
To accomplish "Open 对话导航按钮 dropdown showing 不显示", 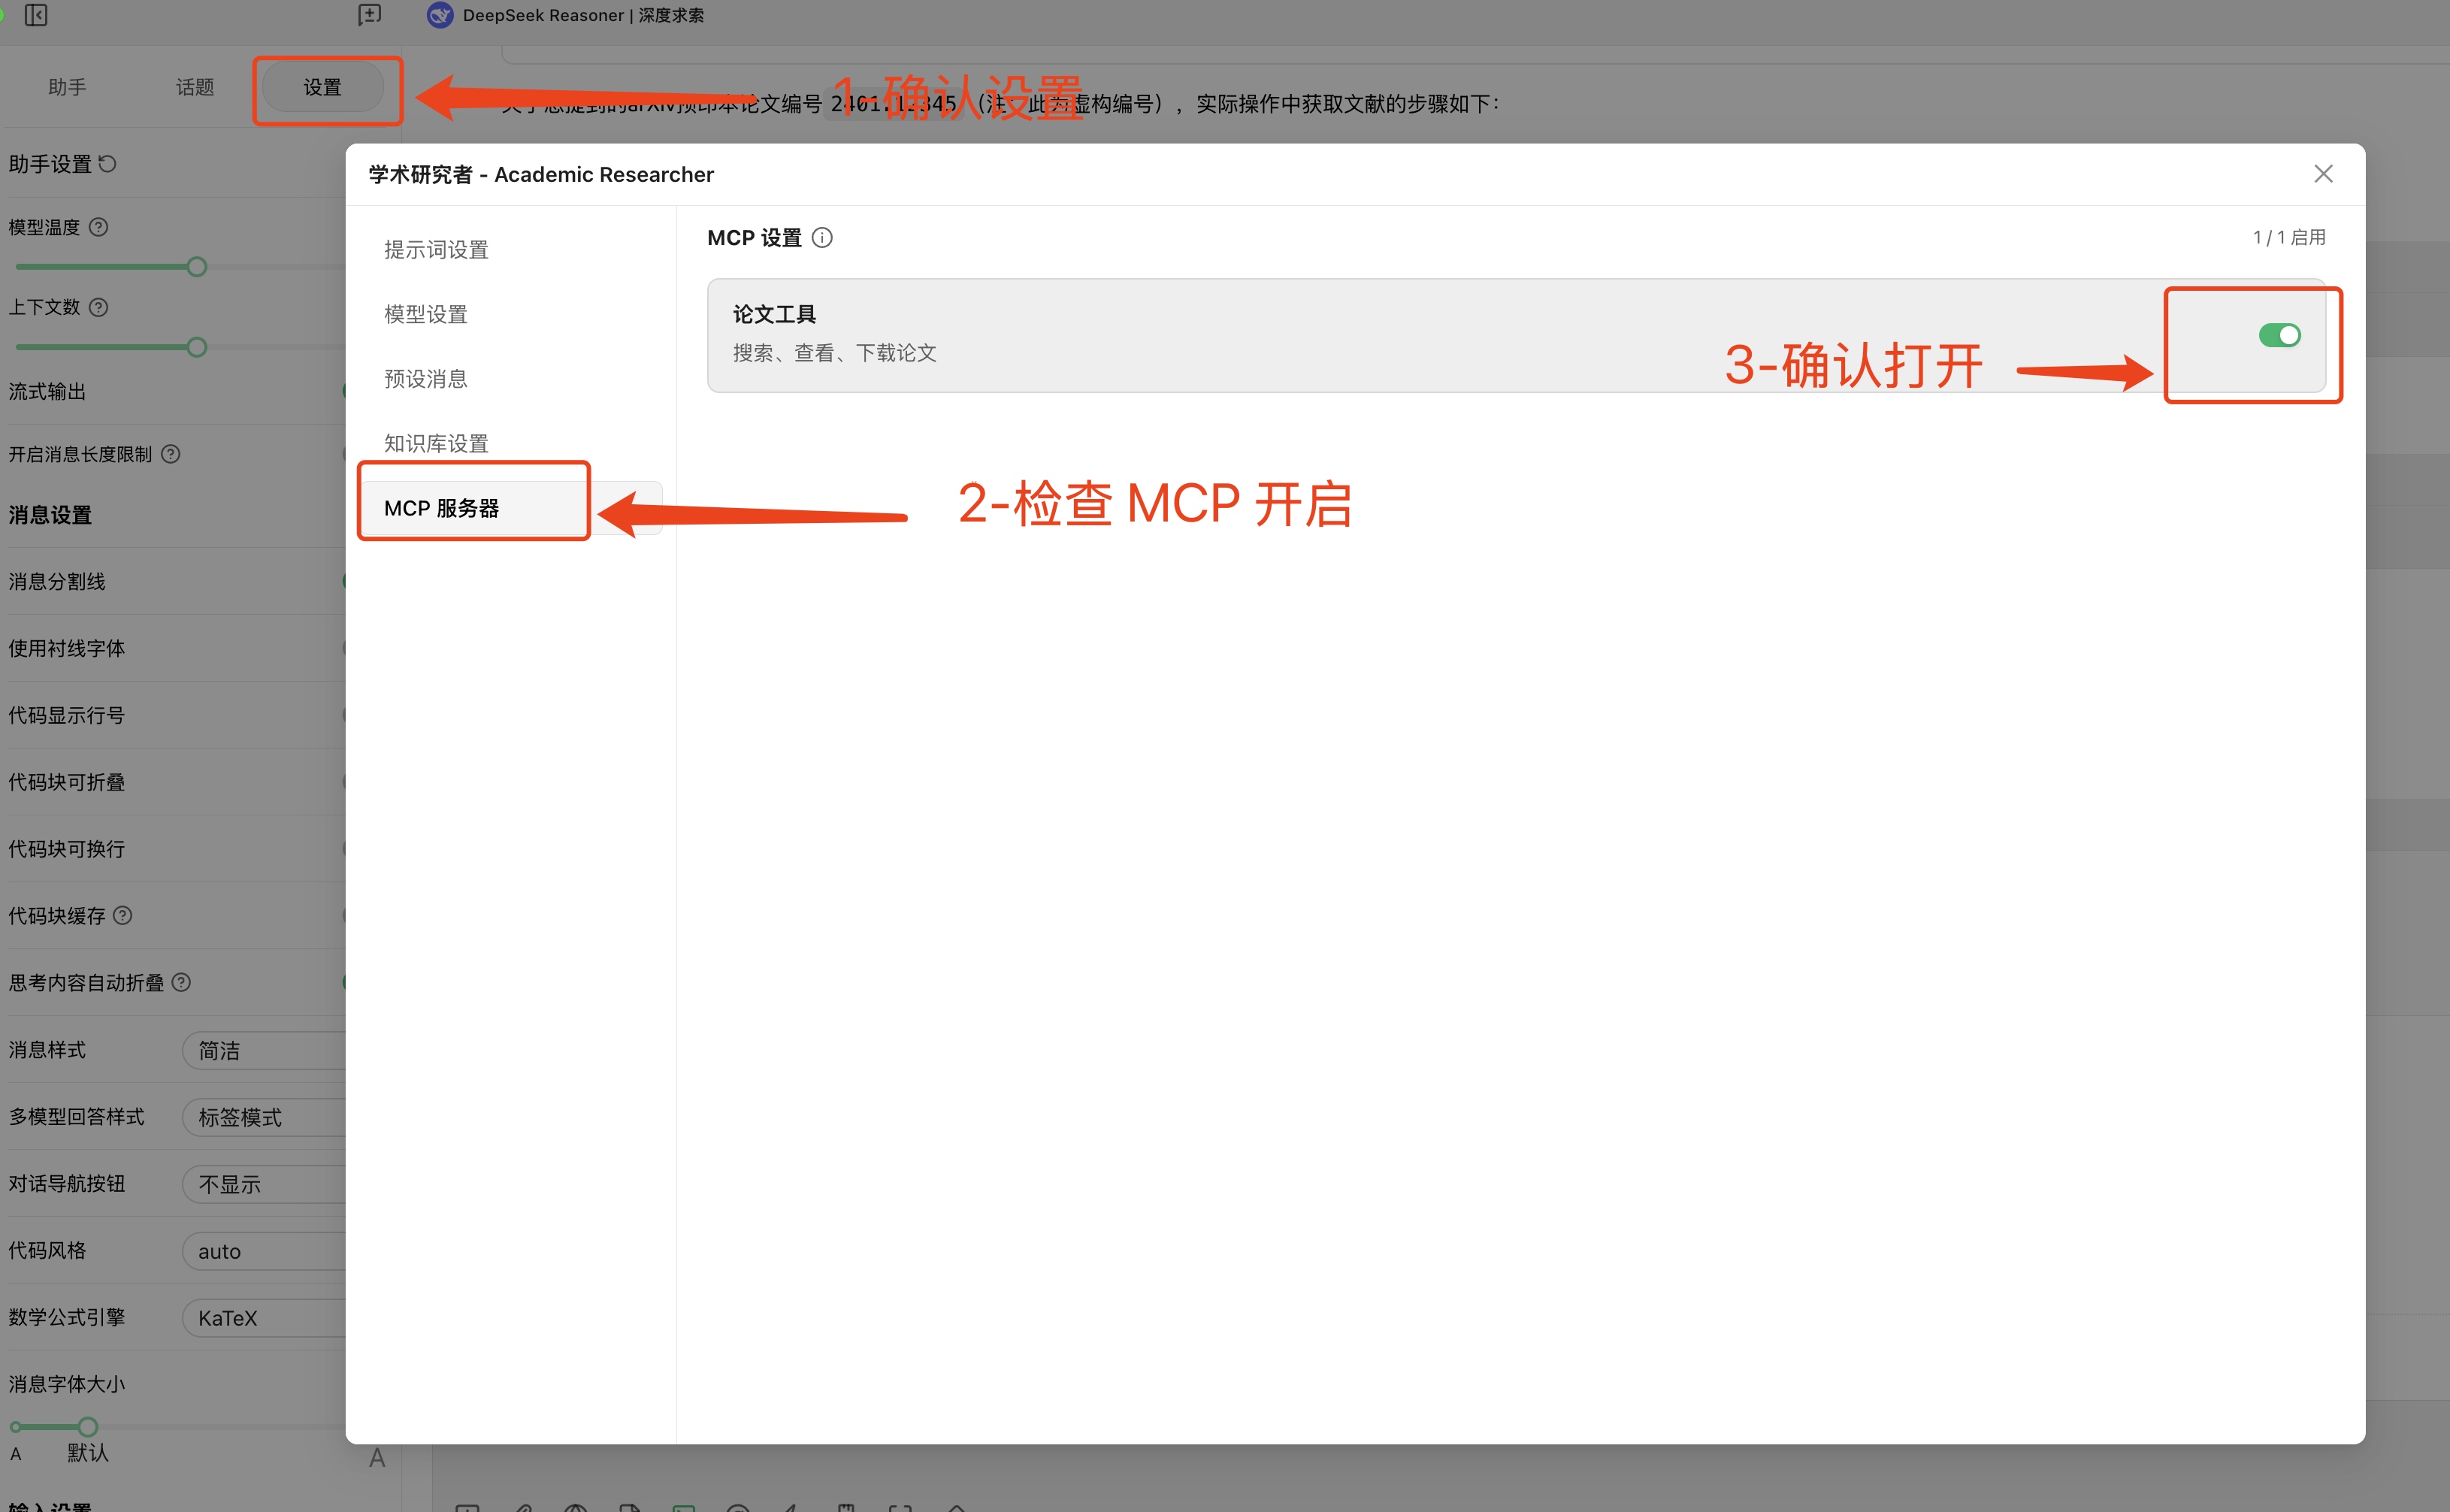I will click(264, 1184).
